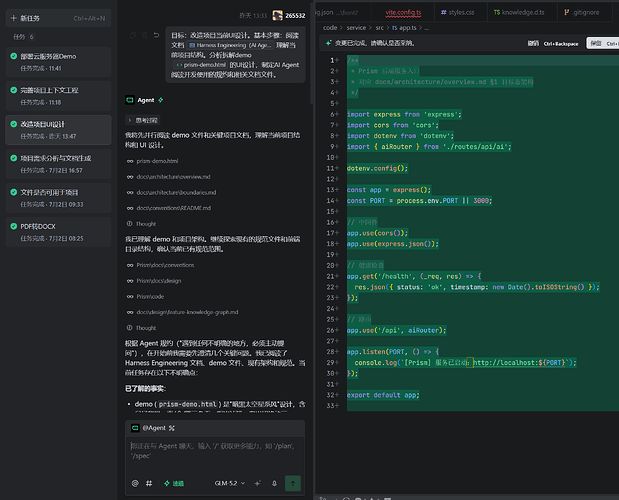Toggle the green fast mode button

(x=174, y=483)
